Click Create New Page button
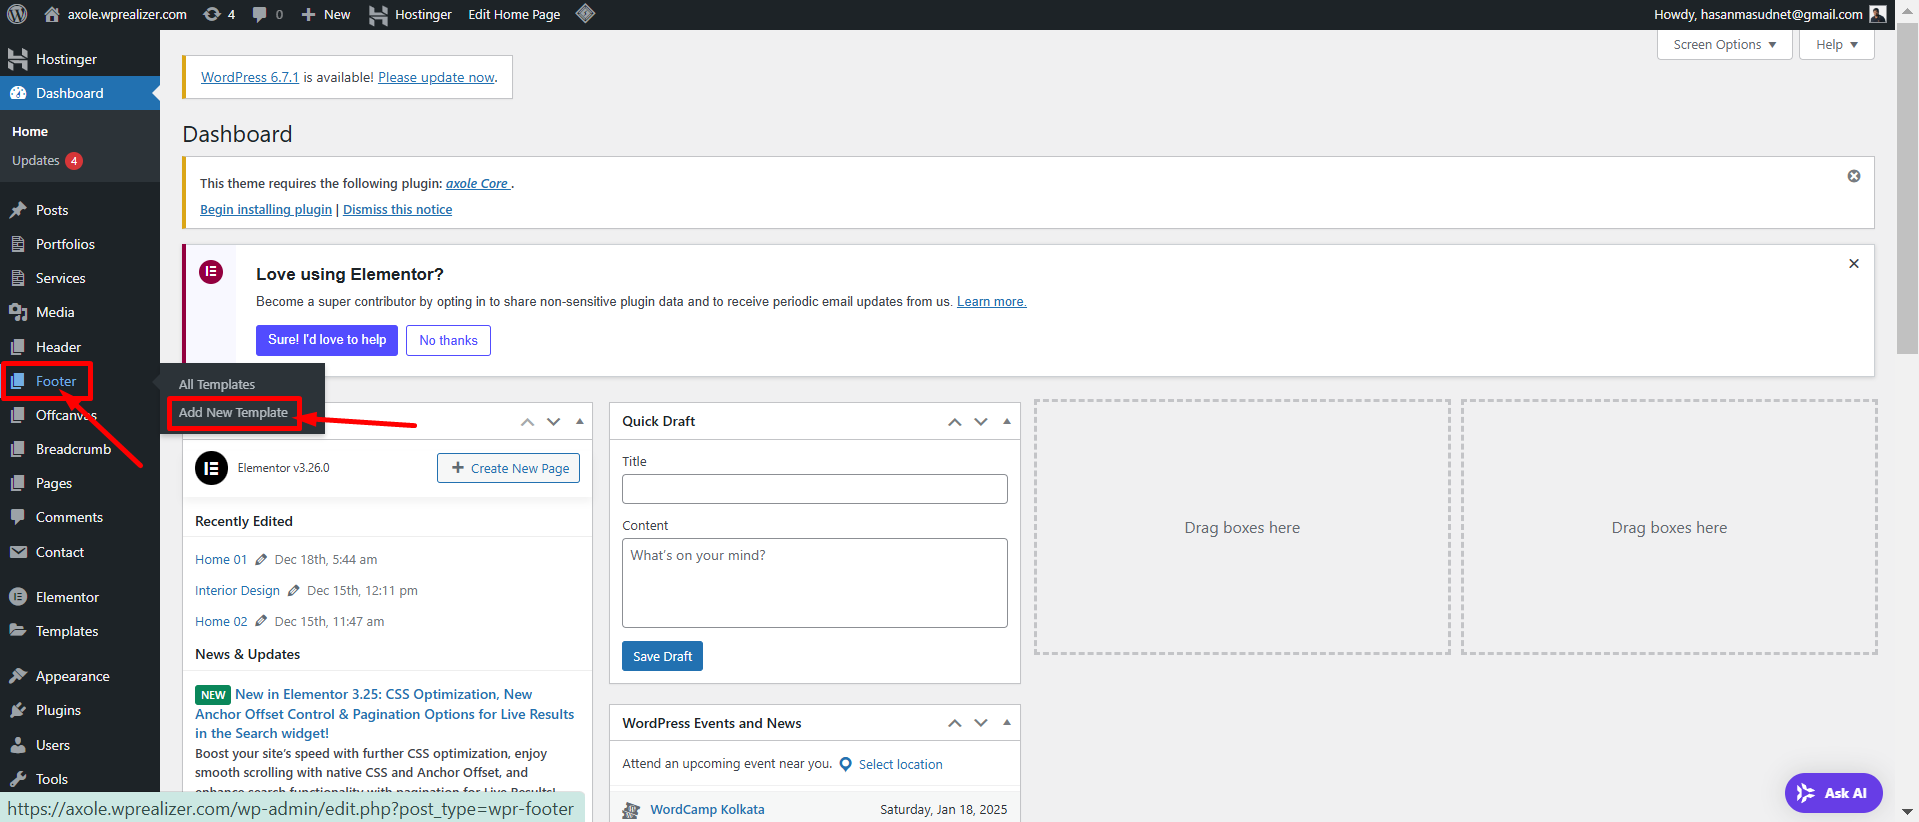The height and width of the screenshot is (822, 1919). click(508, 468)
